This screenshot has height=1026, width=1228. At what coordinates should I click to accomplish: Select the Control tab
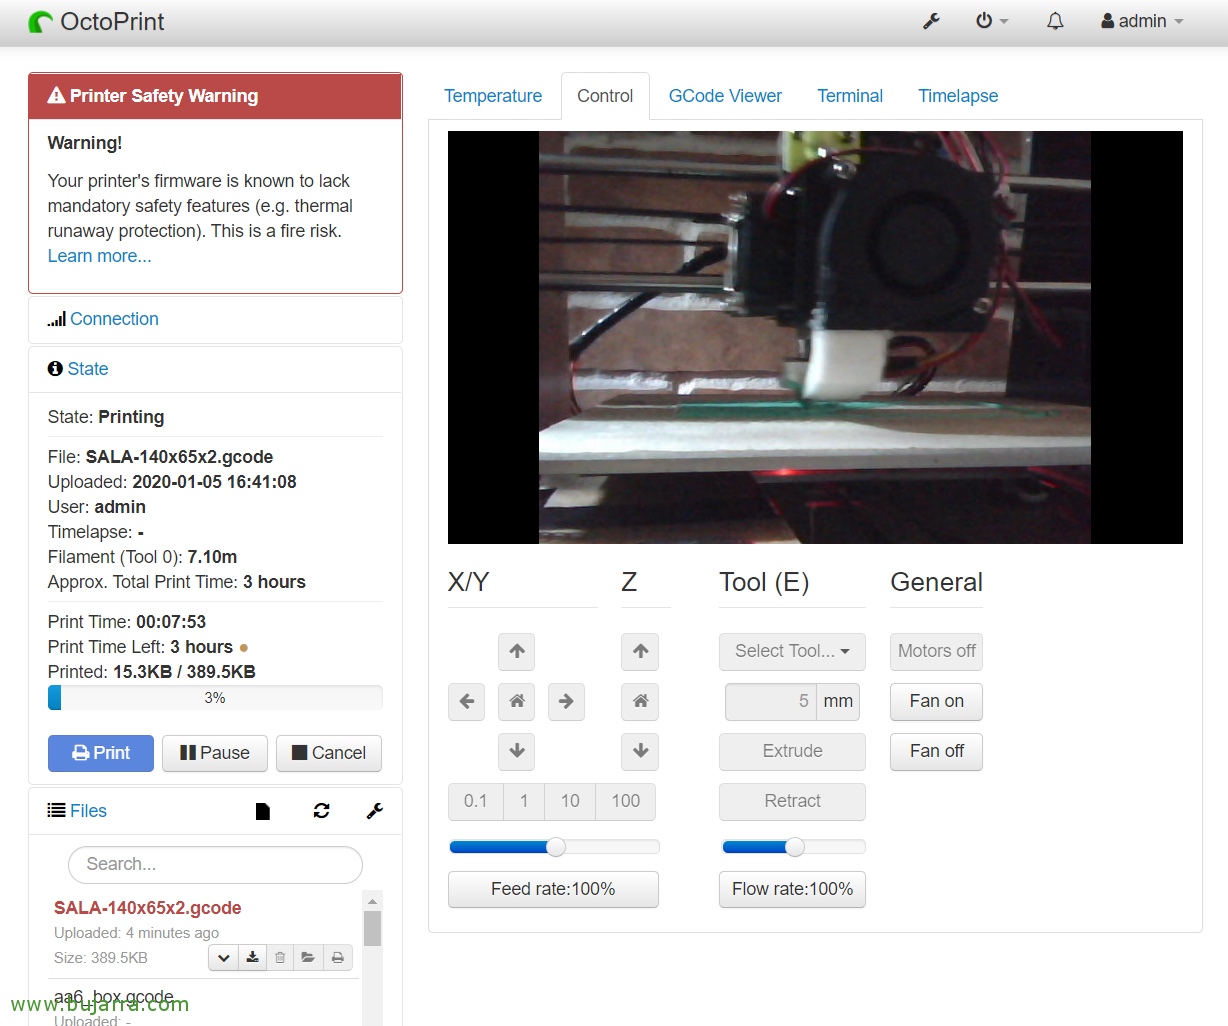[605, 96]
